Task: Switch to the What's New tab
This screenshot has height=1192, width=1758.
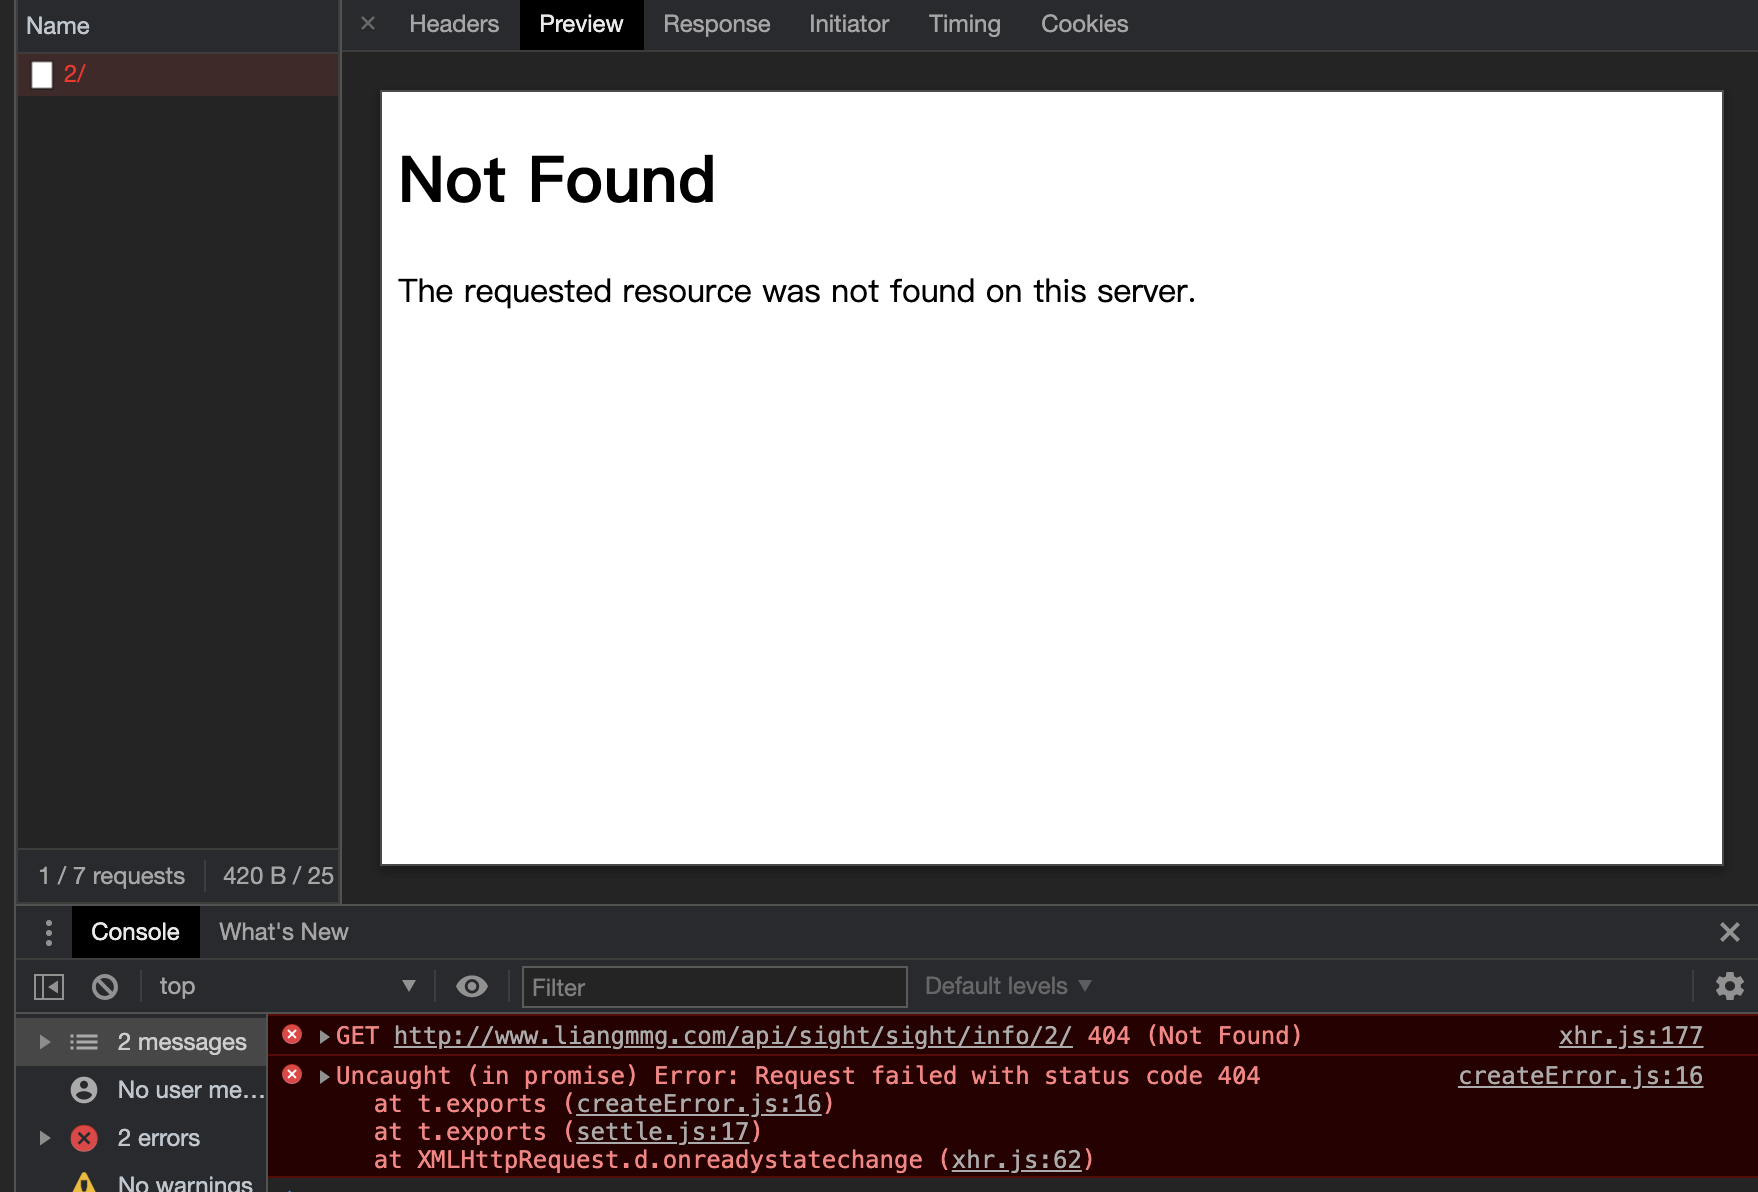Action: pos(284,932)
